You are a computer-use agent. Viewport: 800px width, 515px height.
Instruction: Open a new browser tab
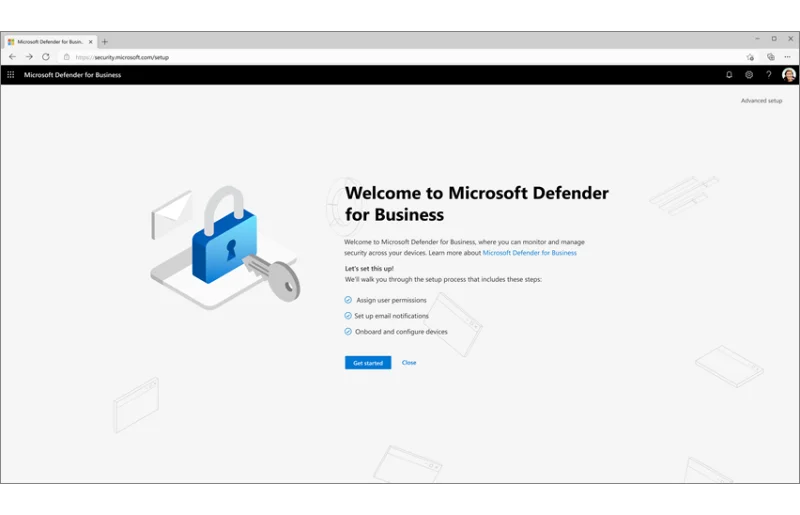click(x=105, y=42)
